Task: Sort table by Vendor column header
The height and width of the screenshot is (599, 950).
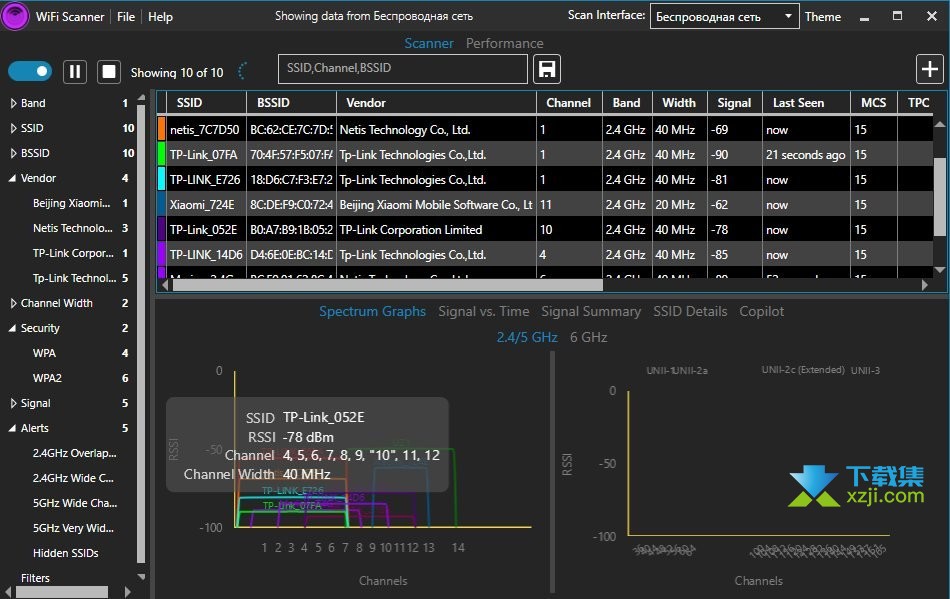Action: (x=436, y=103)
